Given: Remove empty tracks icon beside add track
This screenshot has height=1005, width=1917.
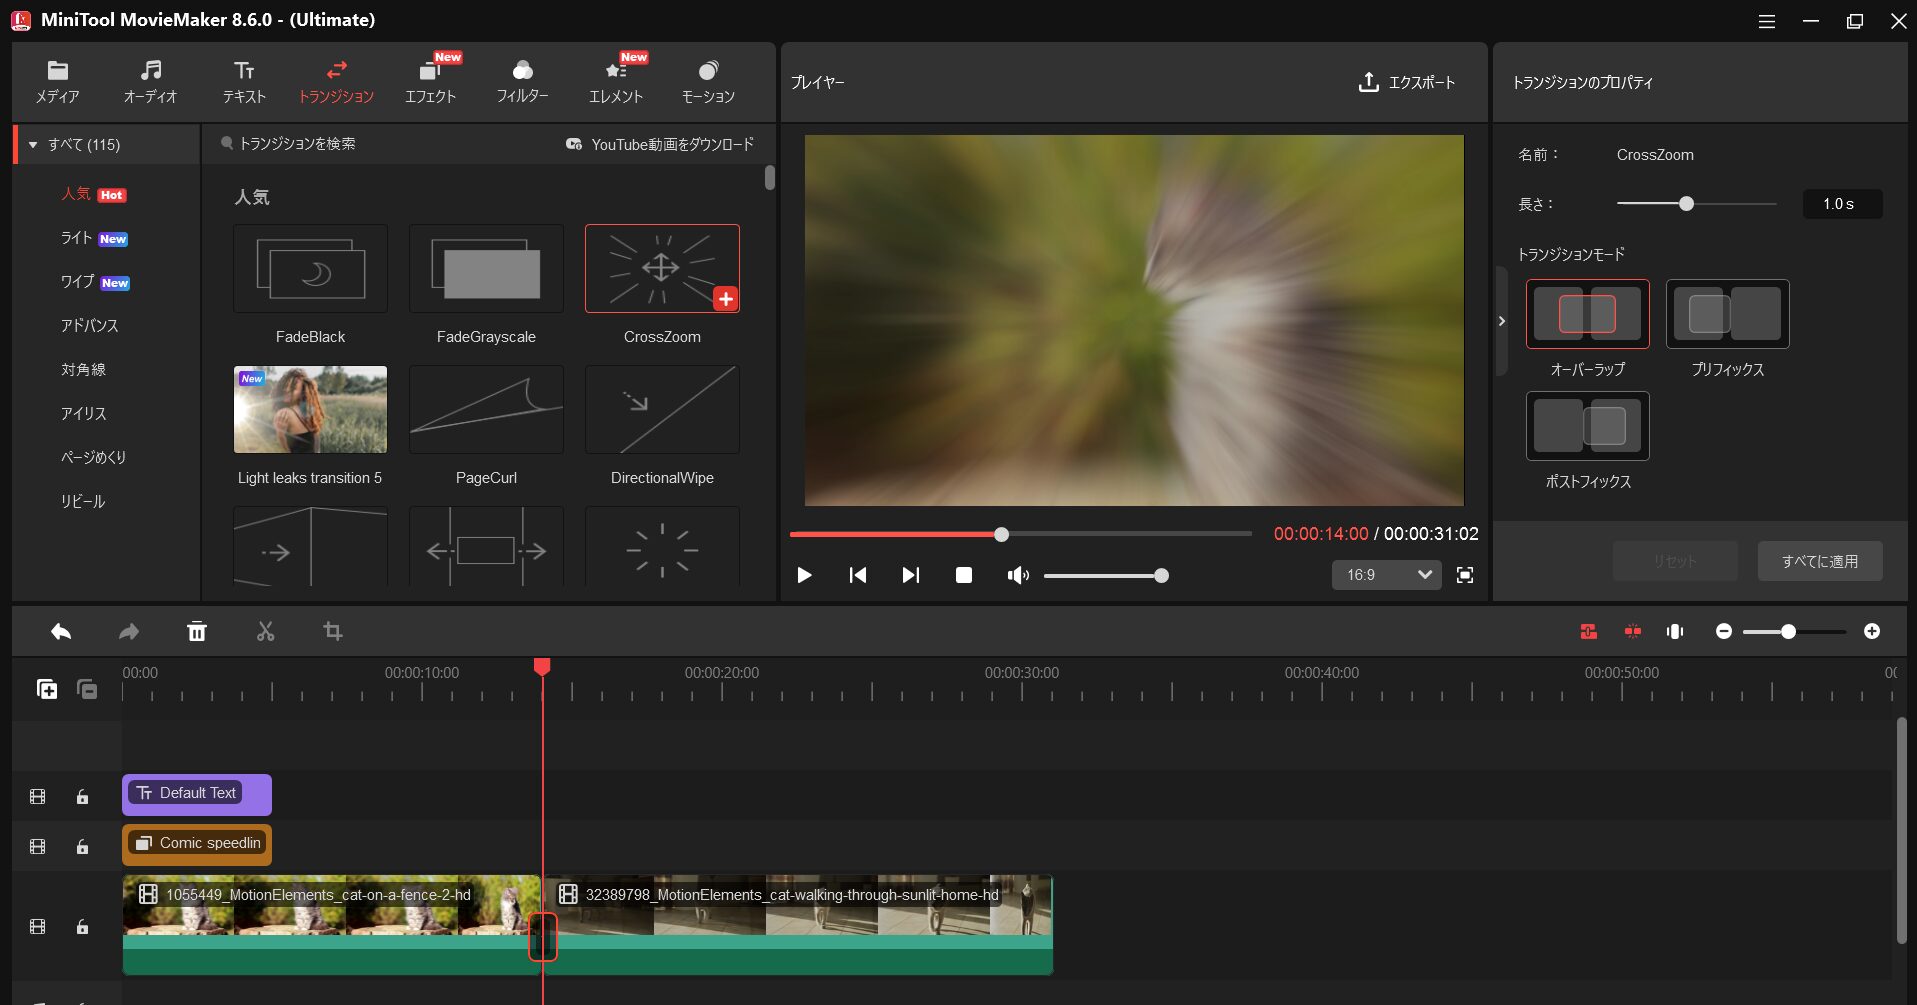Looking at the screenshot, I should [x=87, y=689].
